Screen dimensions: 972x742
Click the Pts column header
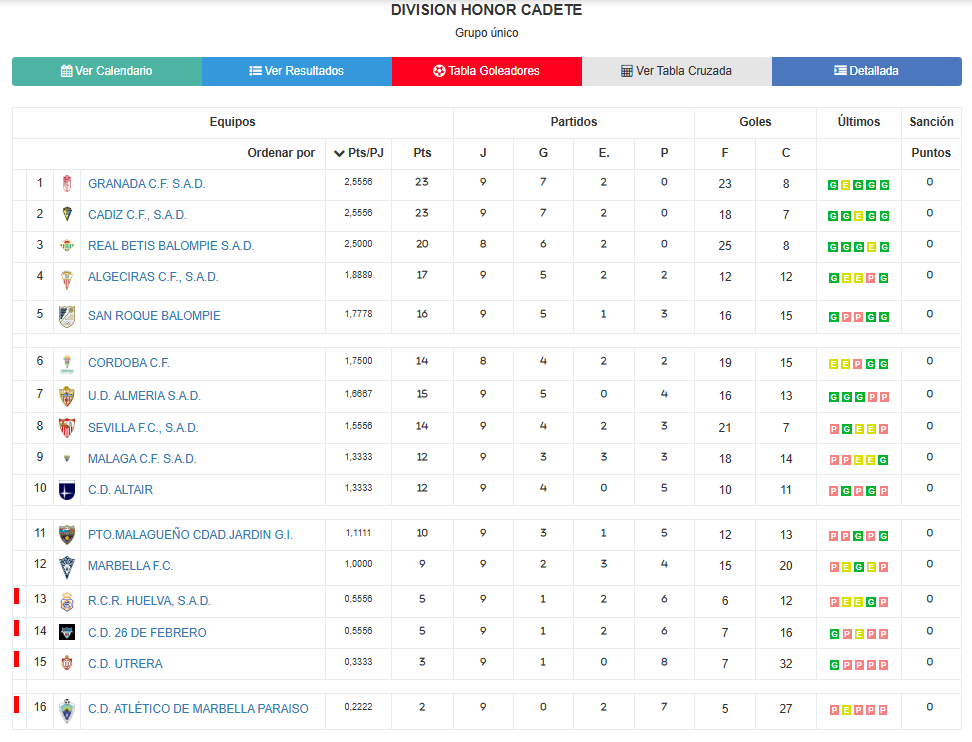422,153
